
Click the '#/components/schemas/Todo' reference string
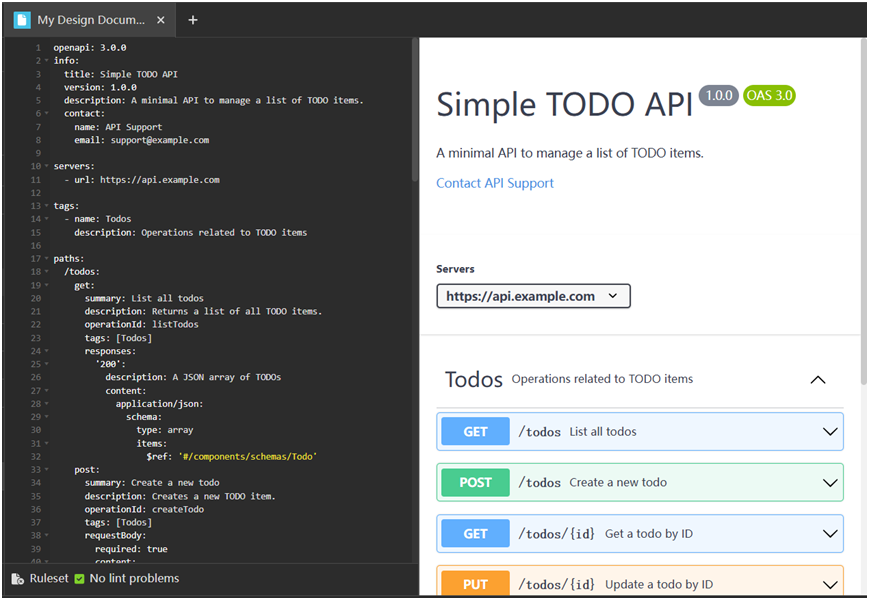[248, 457]
